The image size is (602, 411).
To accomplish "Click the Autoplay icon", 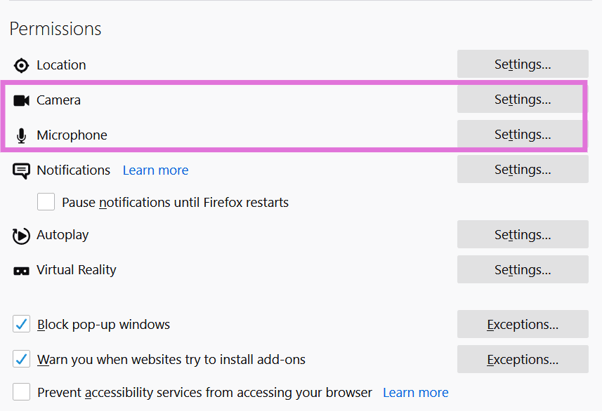I will [x=21, y=236].
